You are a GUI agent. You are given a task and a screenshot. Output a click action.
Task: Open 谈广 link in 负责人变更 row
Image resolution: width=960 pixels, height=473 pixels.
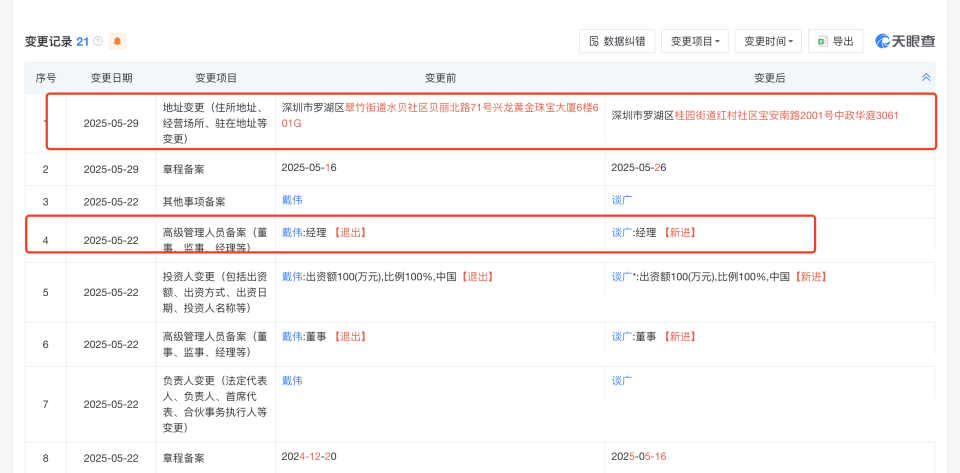[621, 381]
